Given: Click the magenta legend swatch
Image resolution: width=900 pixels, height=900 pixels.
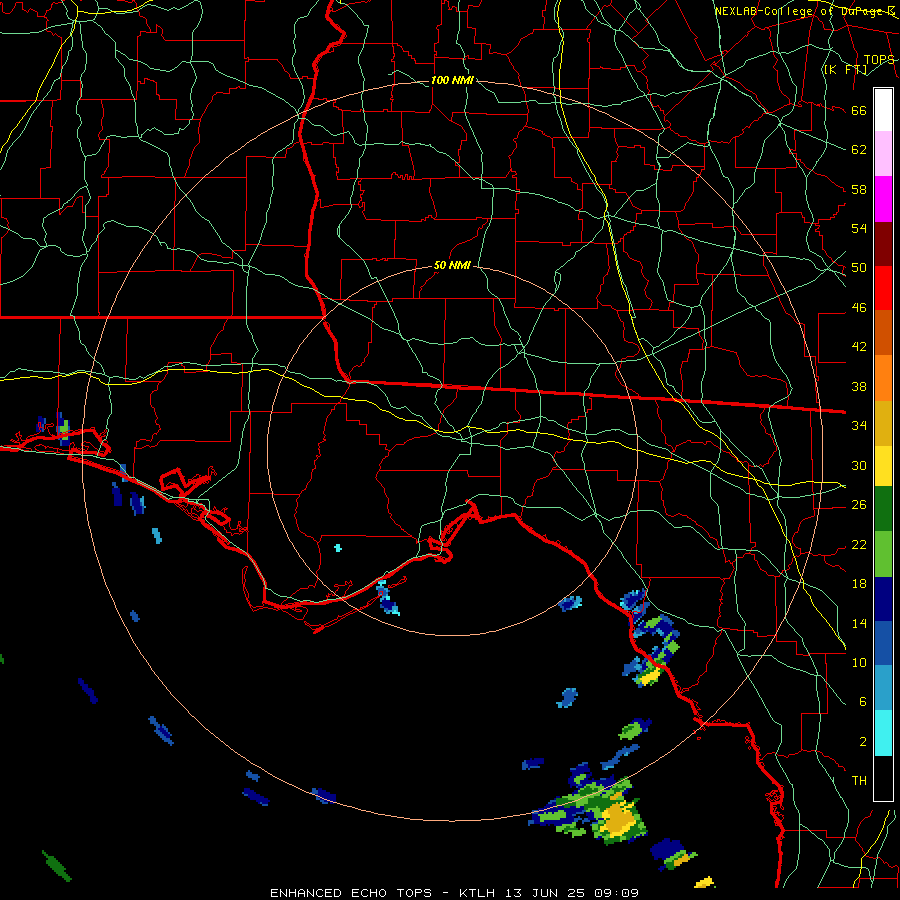Looking at the screenshot, I should click(x=883, y=199).
